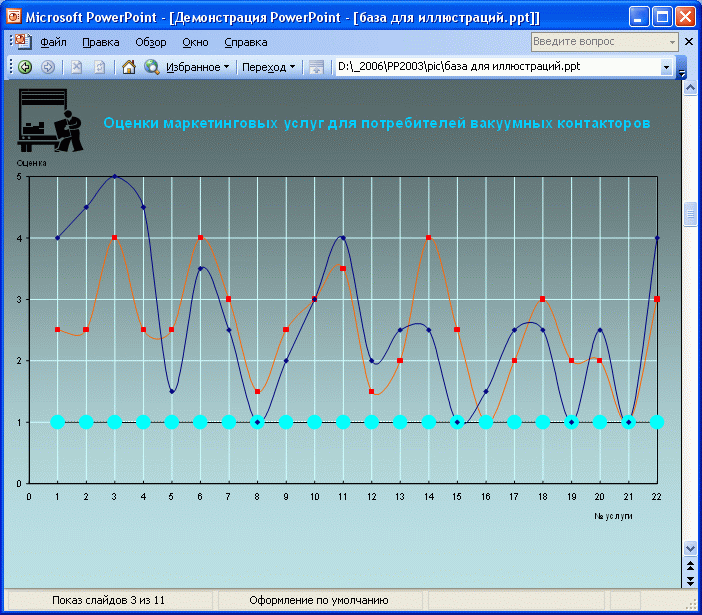Maximize the PowerPoint window
702x615 pixels.
click(x=662, y=17)
